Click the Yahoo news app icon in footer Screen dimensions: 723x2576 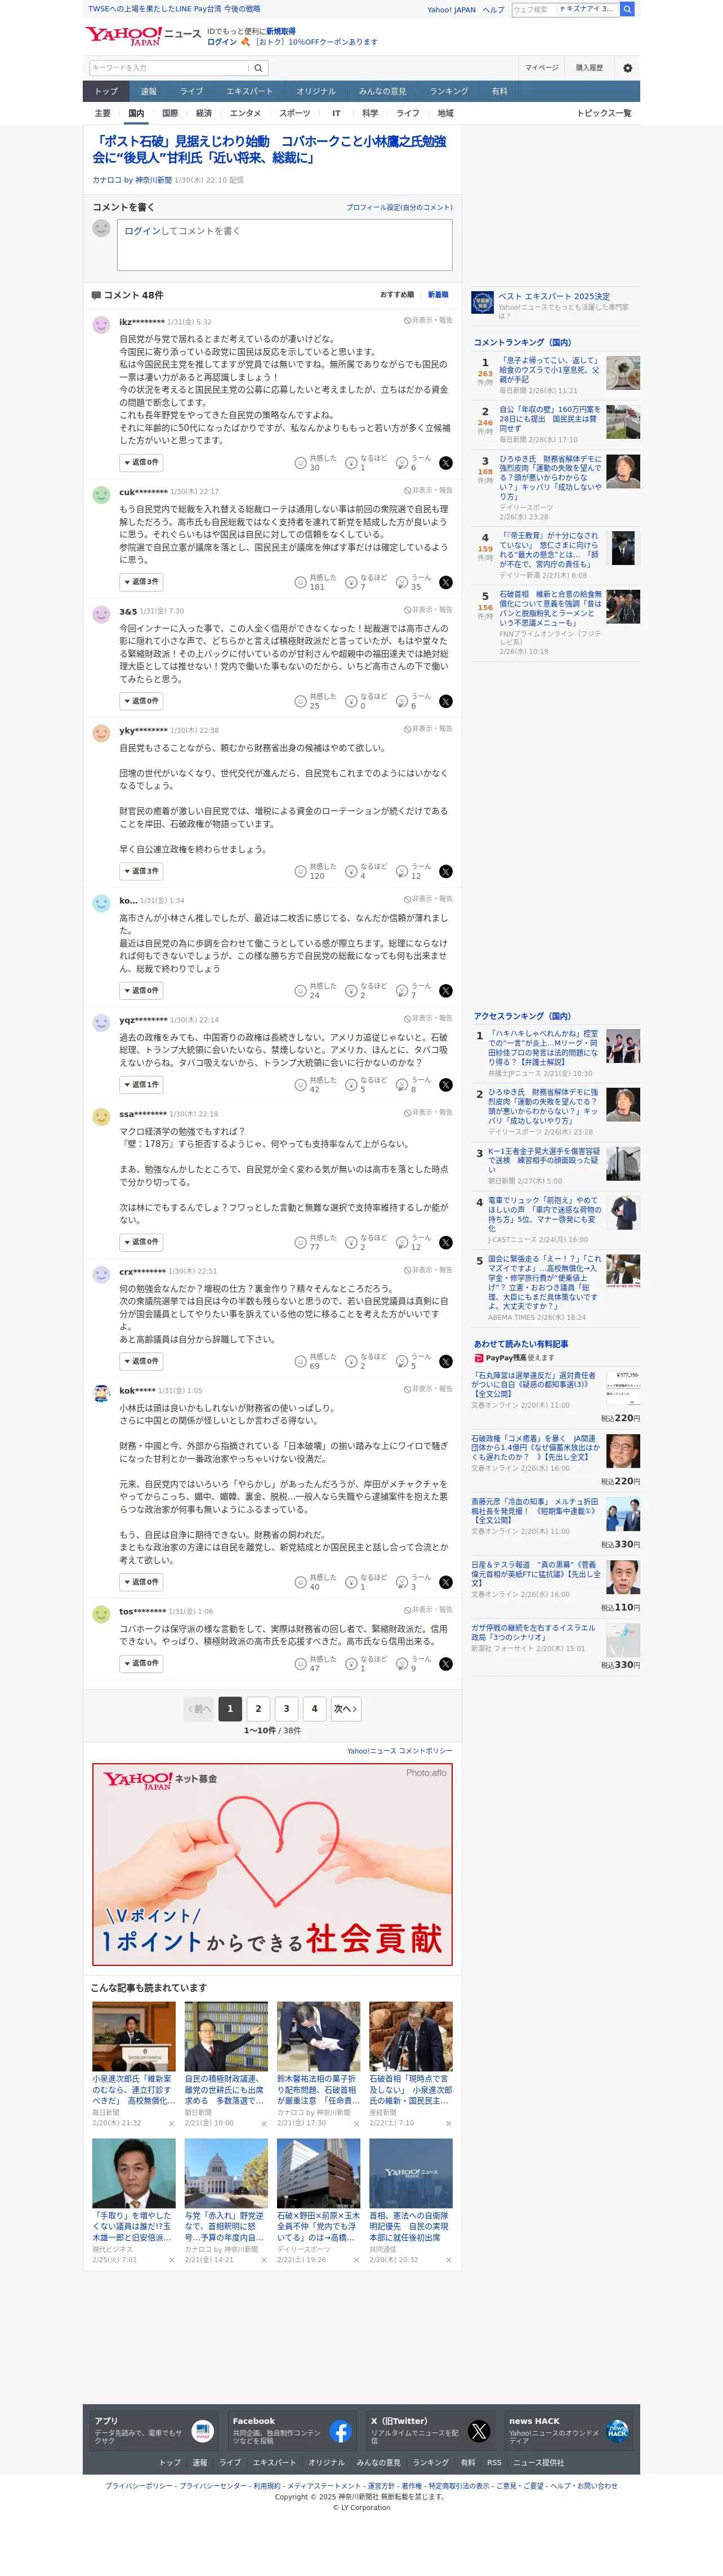click(x=202, y=2430)
